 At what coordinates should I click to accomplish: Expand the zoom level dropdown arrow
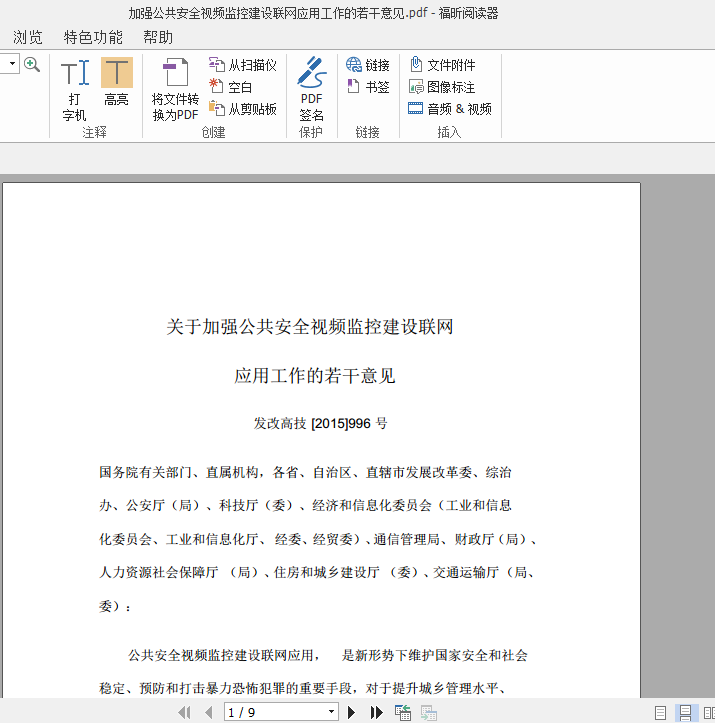coord(11,64)
